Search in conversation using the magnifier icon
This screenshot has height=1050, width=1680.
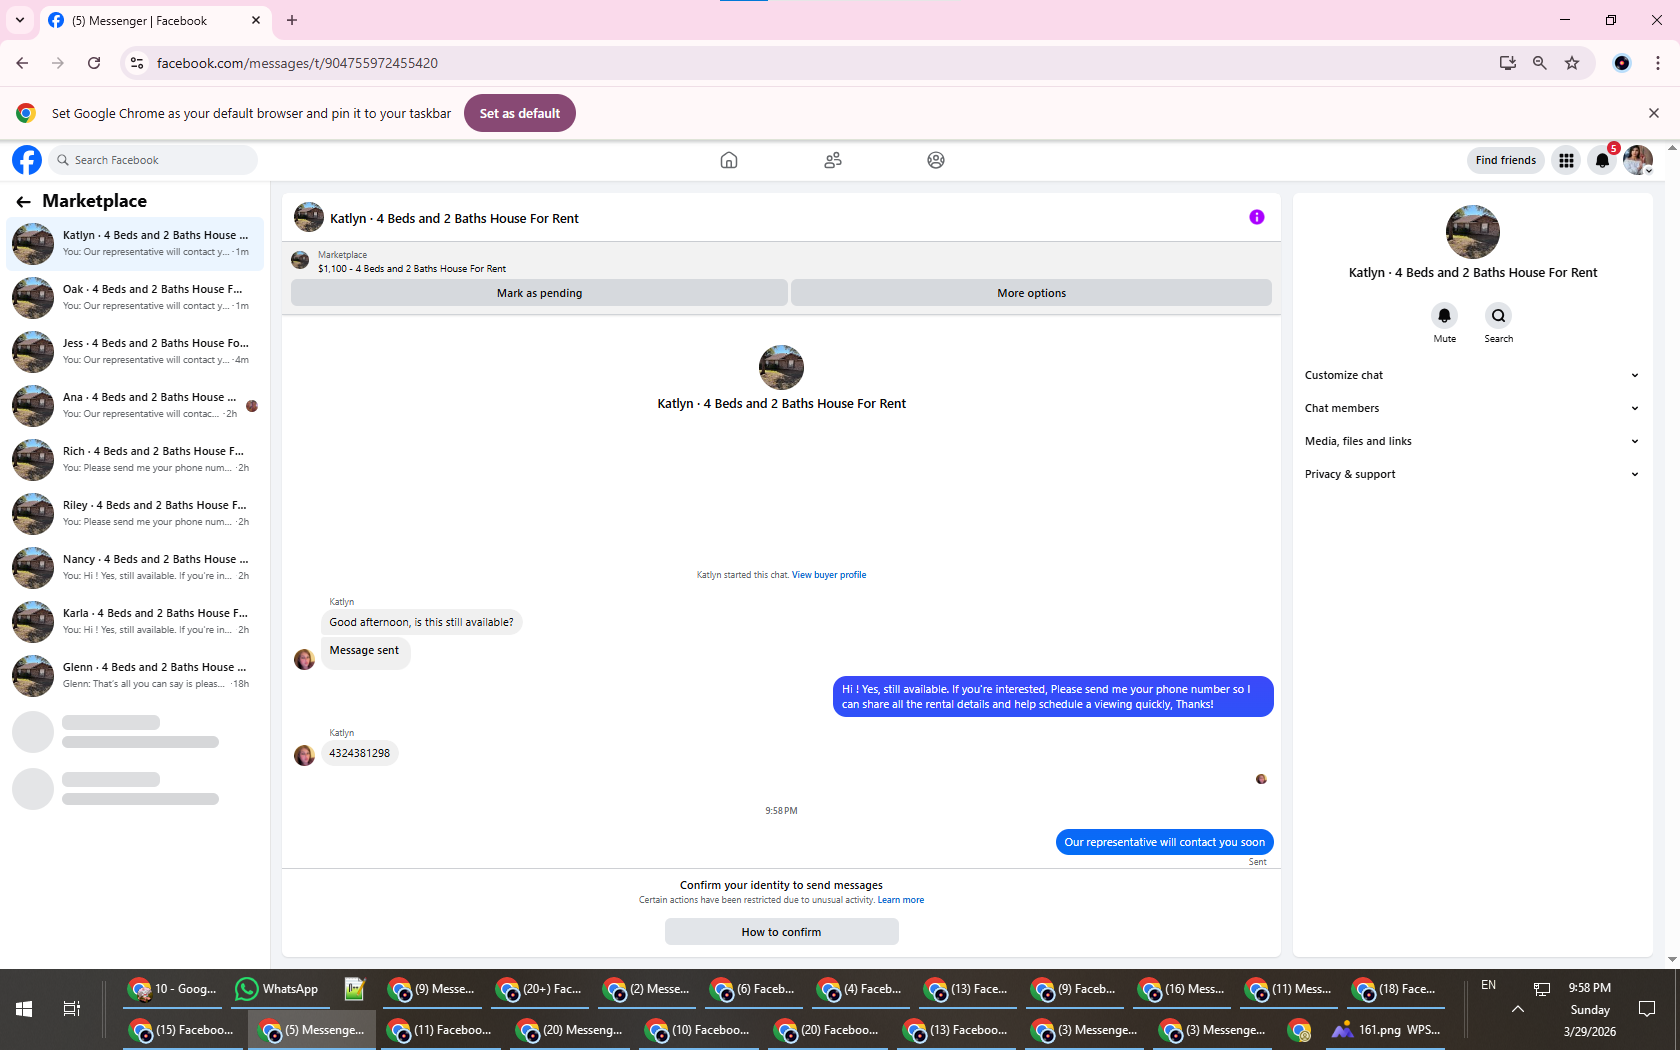(1498, 316)
